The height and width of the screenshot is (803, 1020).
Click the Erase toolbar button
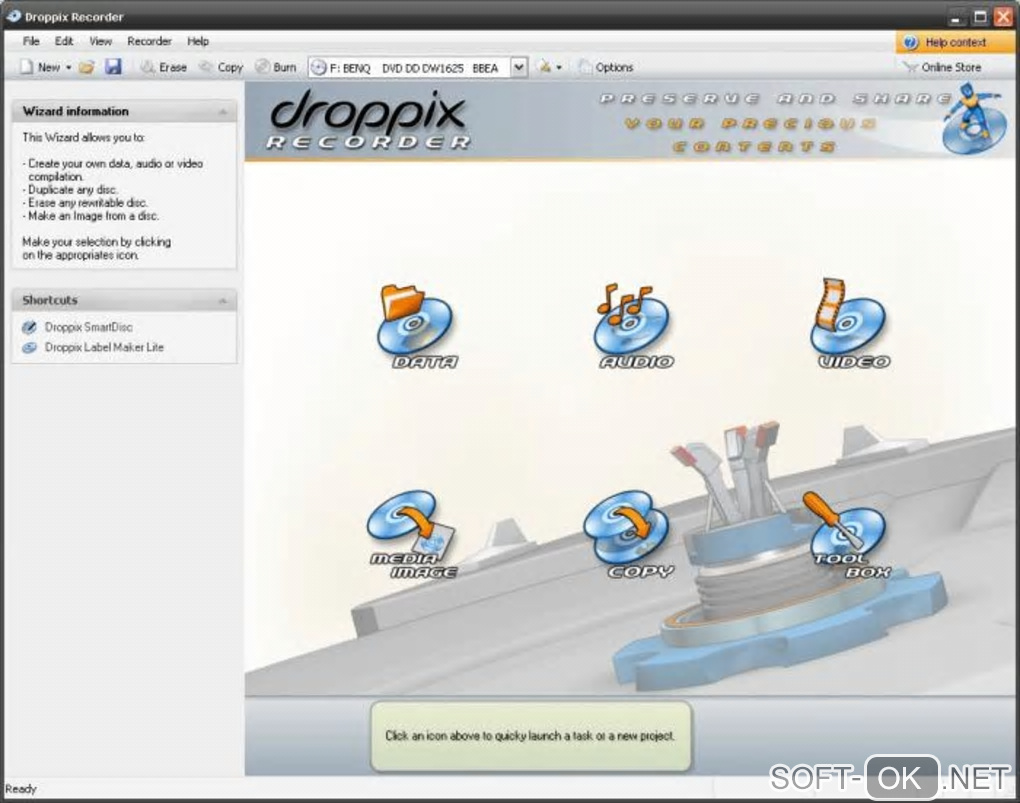pos(164,67)
